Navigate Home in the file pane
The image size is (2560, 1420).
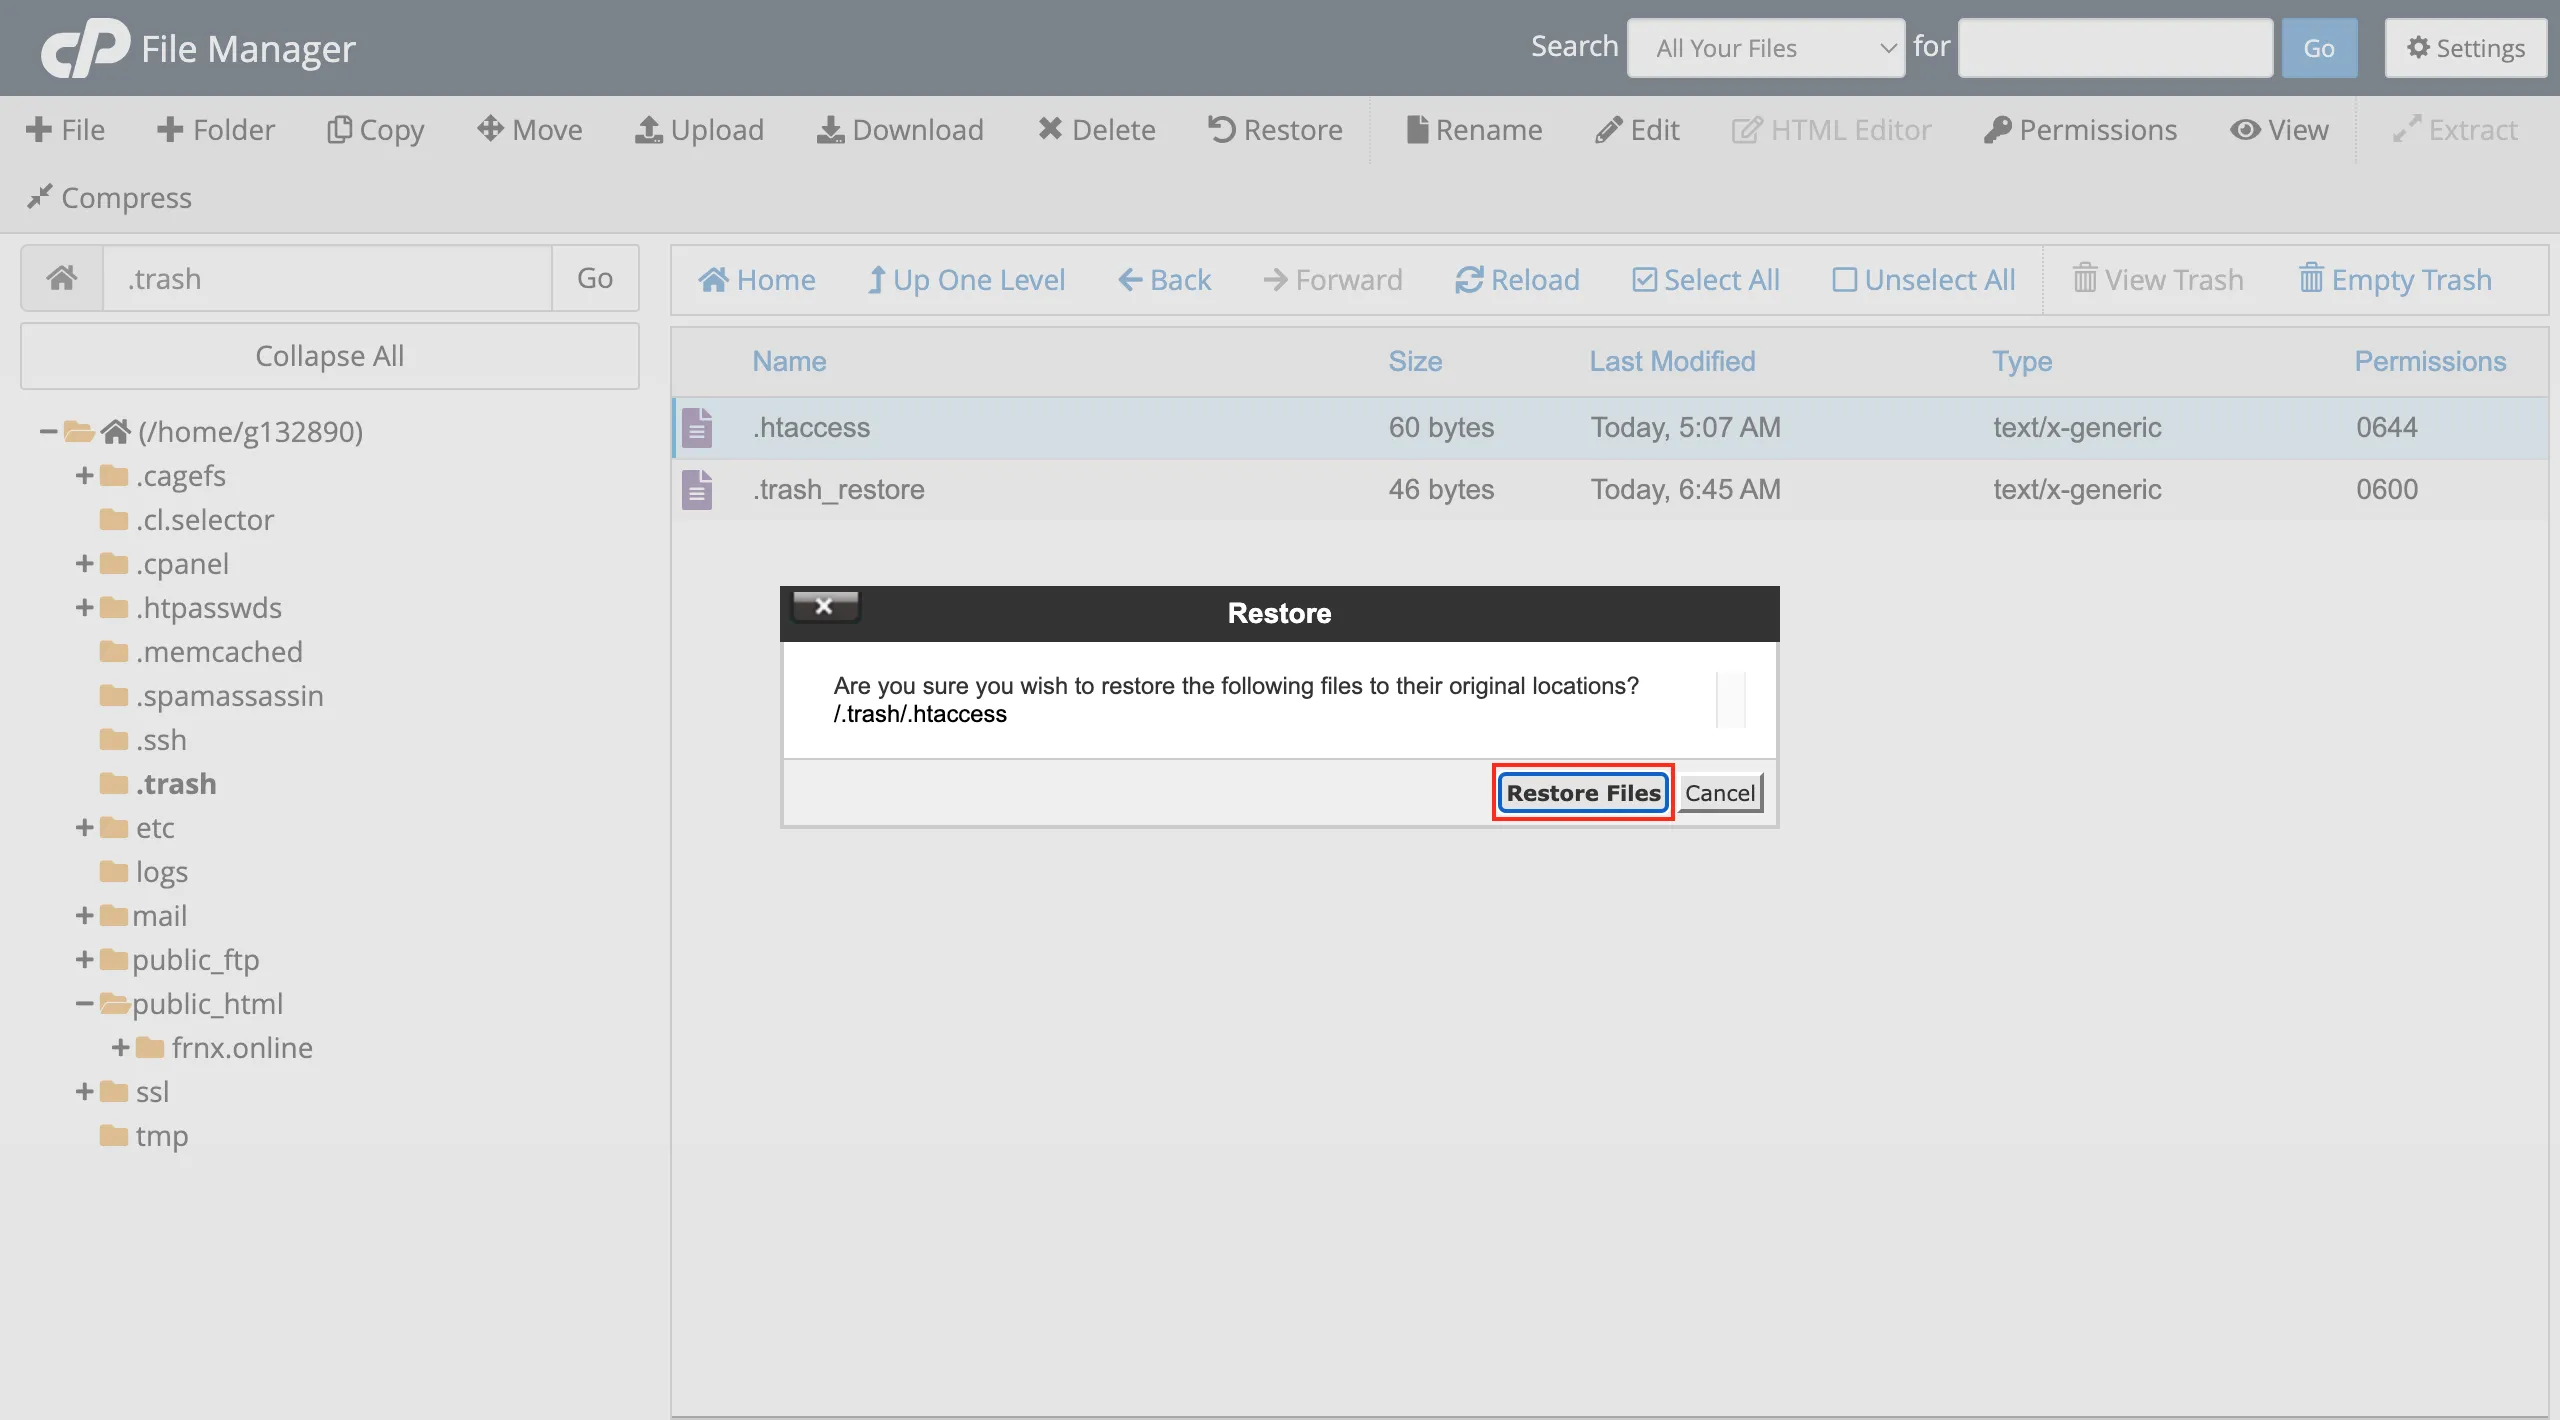pyautogui.click(x=757, y=279)
